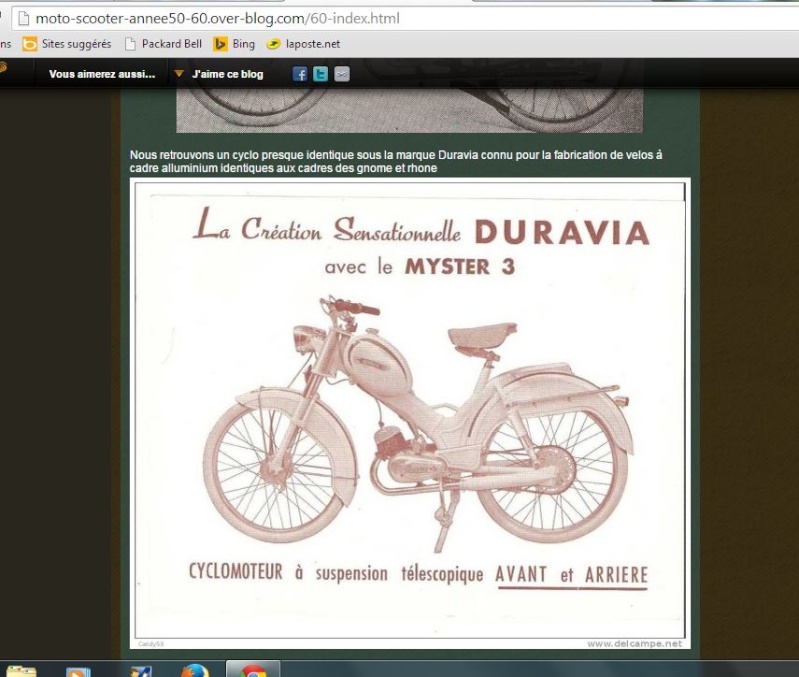Click the orange arrow beside J'aime ce blog
Image resolution: width=799 pixels, height=677 pixels.
[179, 74]
